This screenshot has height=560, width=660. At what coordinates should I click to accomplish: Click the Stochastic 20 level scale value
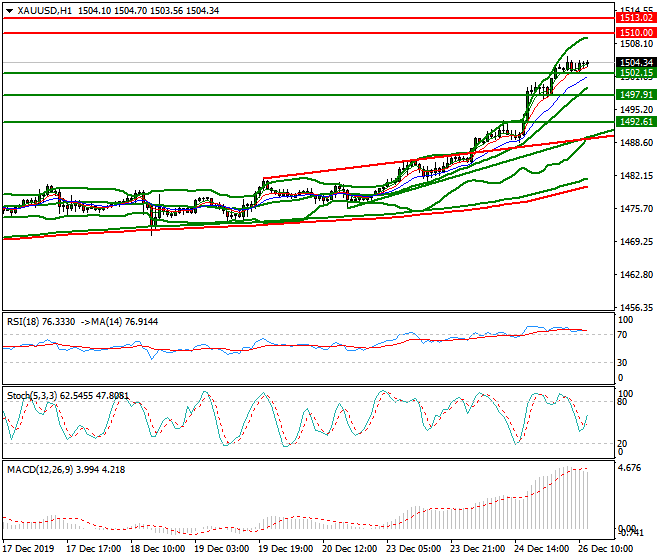pos(622,444)
